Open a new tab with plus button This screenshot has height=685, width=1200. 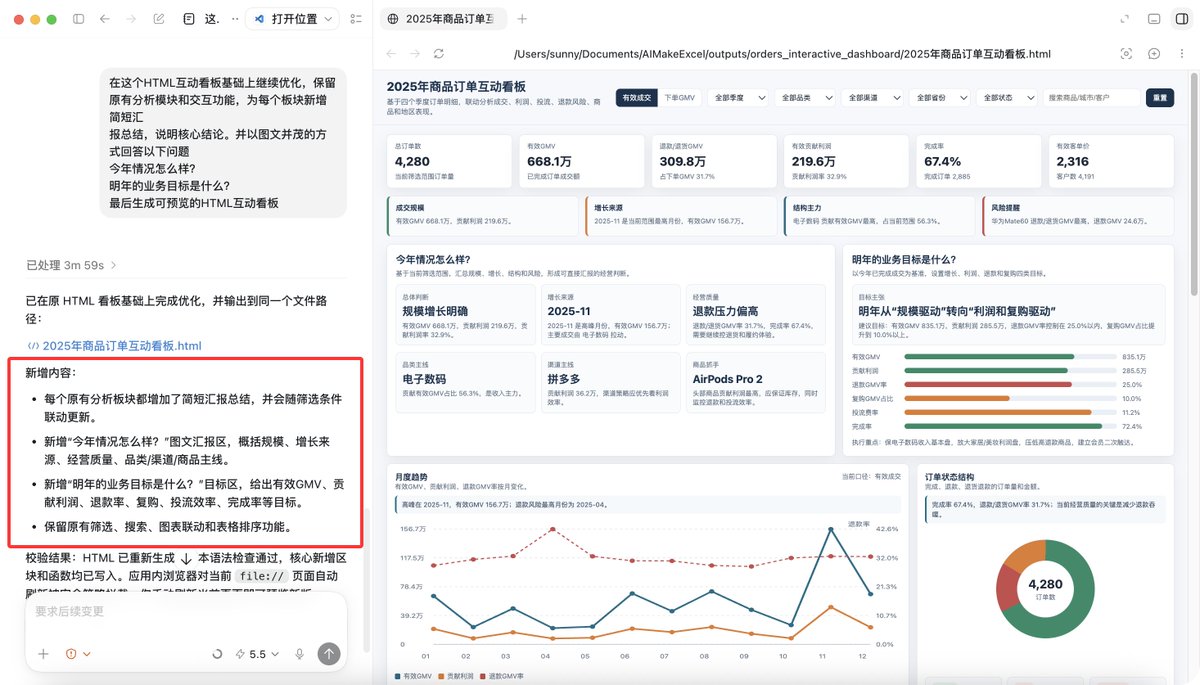click(522, 19)
